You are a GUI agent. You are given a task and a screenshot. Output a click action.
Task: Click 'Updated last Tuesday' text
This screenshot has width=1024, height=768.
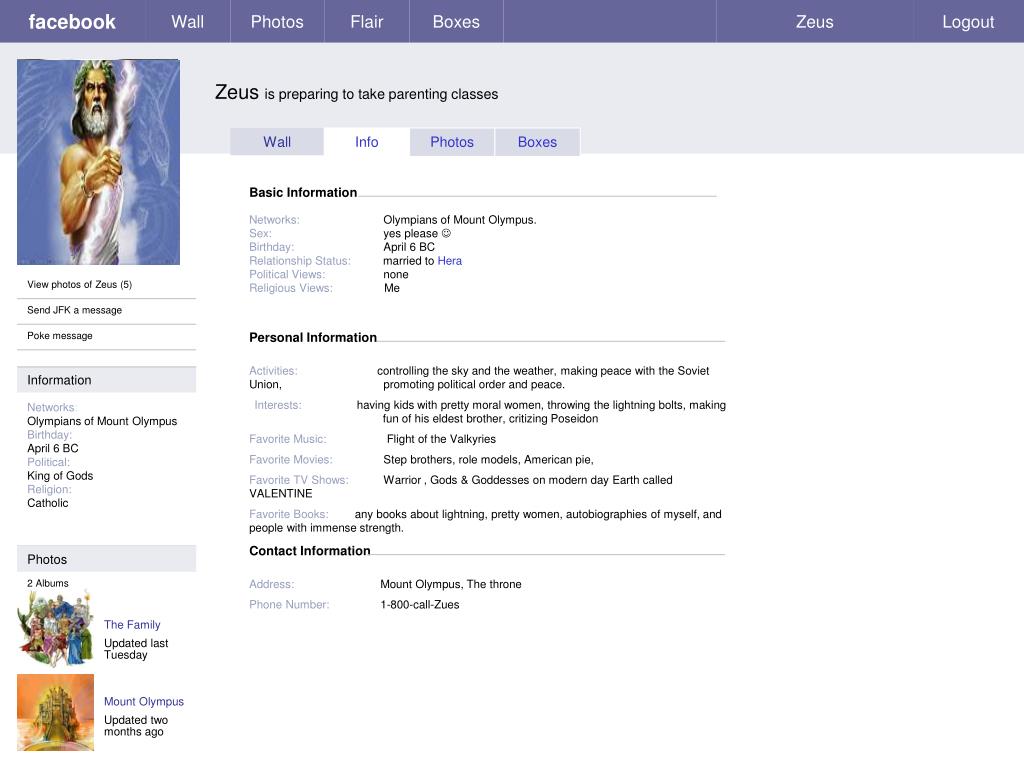click(x=136, y=649)
